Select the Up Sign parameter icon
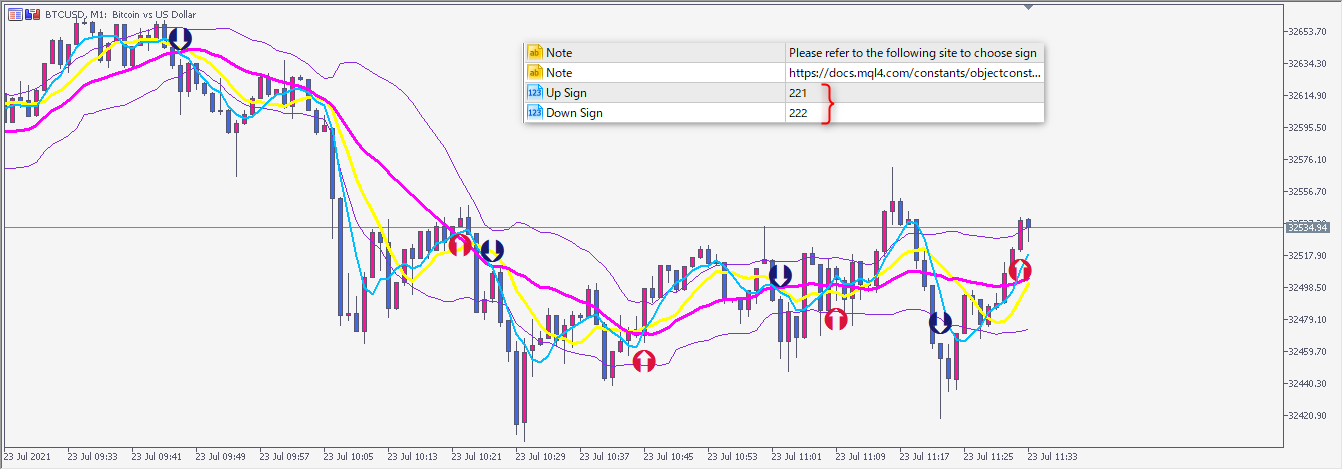 [534, 92]
